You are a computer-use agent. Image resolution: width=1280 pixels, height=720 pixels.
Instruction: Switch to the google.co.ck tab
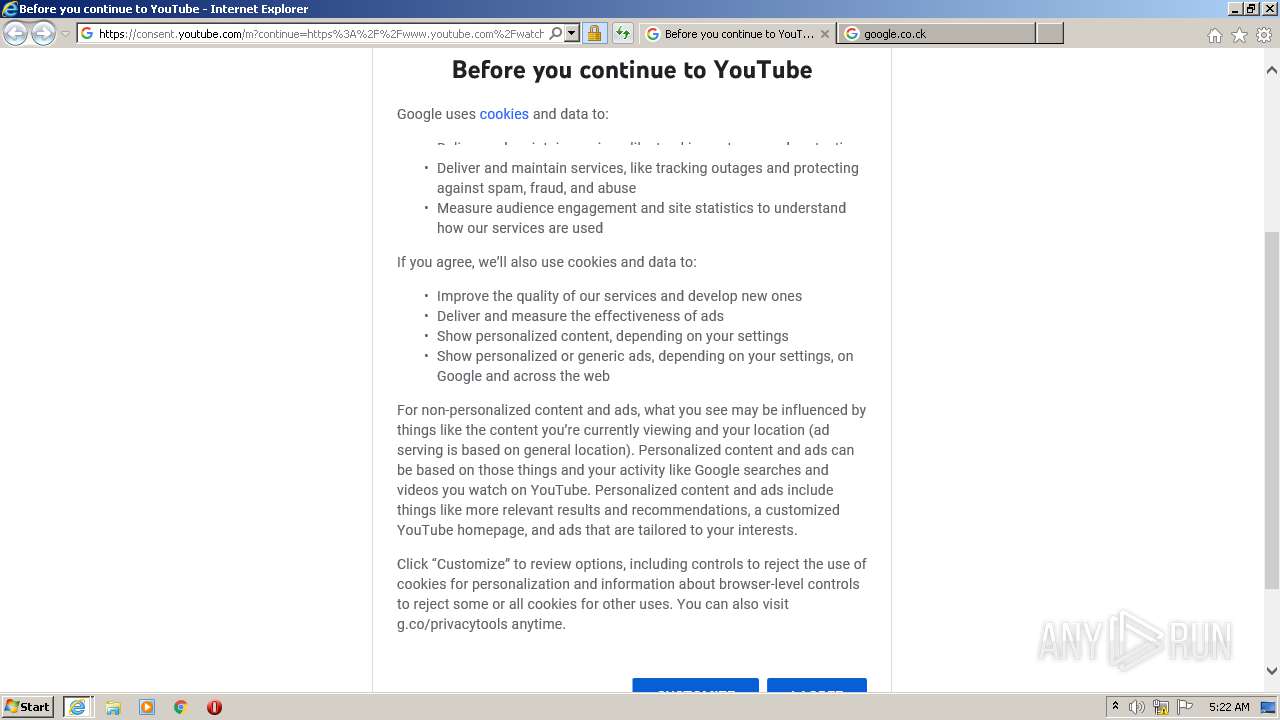pyautogui.click(x=936, y=34)
